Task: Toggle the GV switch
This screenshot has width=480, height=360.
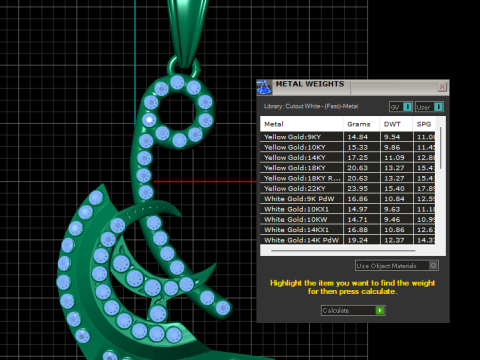Action: (x=401, y=107)
